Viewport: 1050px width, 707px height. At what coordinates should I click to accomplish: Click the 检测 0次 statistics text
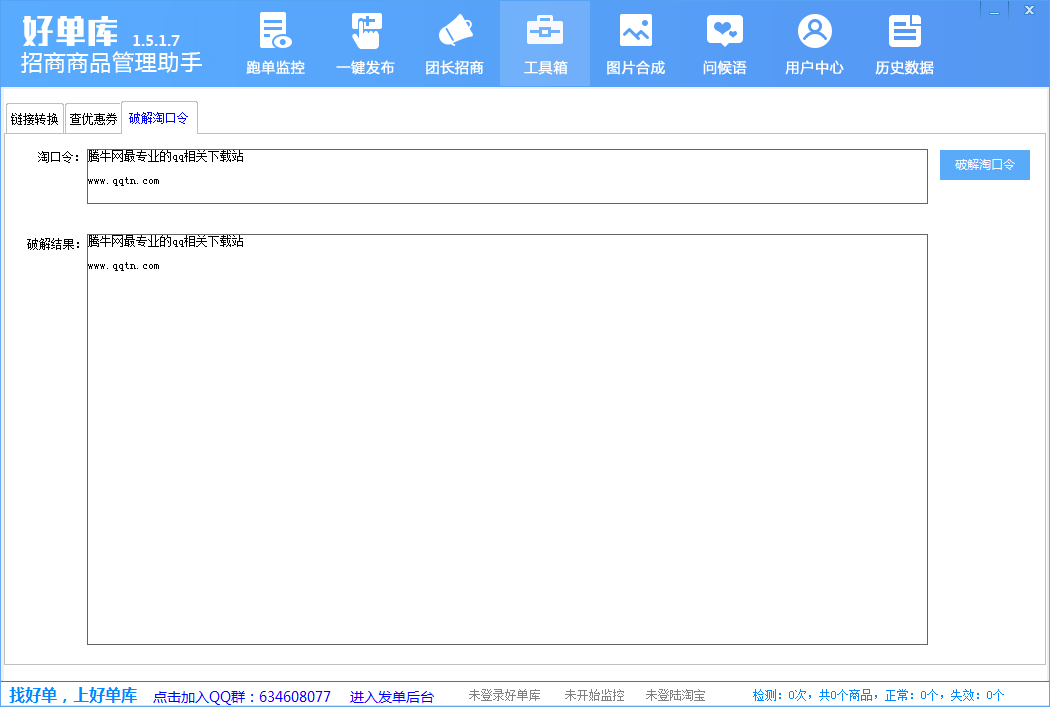click(x=878, y=696)
